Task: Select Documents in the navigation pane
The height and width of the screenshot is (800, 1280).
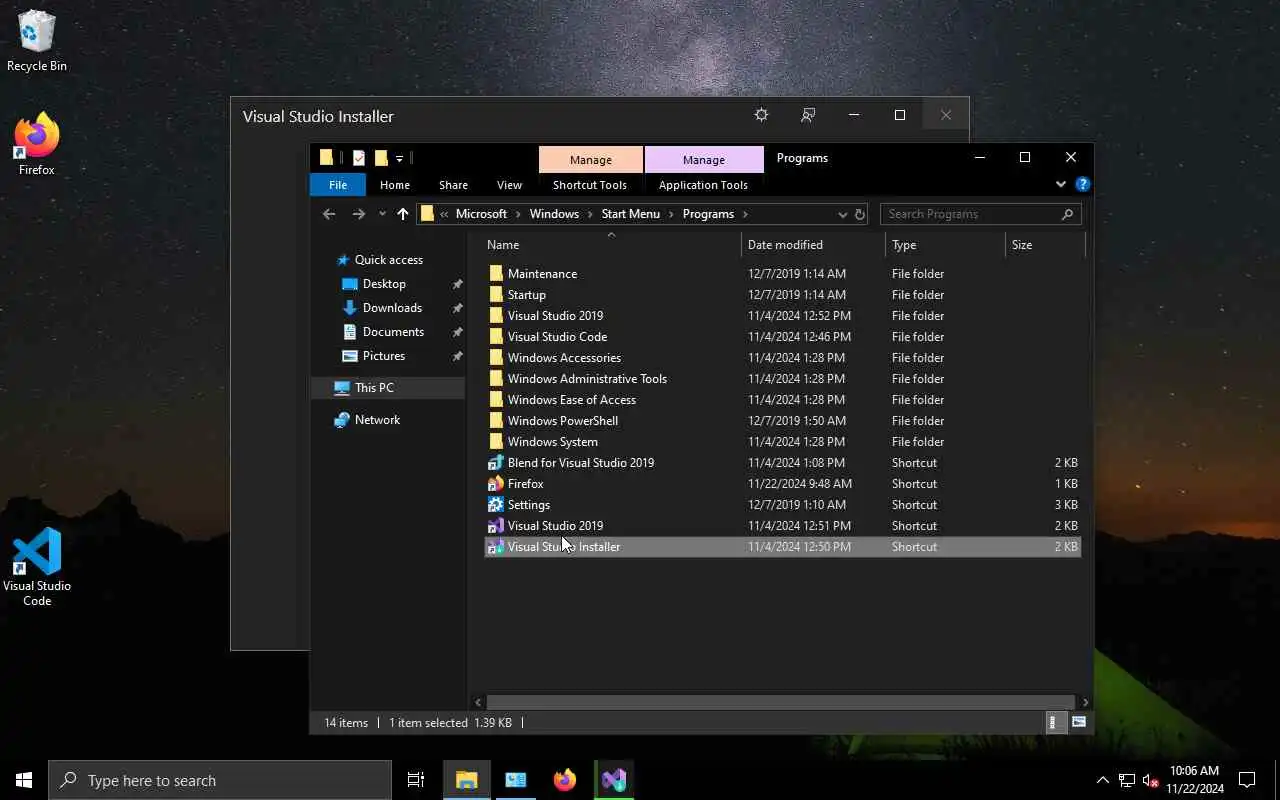Action: click(393, 332)
